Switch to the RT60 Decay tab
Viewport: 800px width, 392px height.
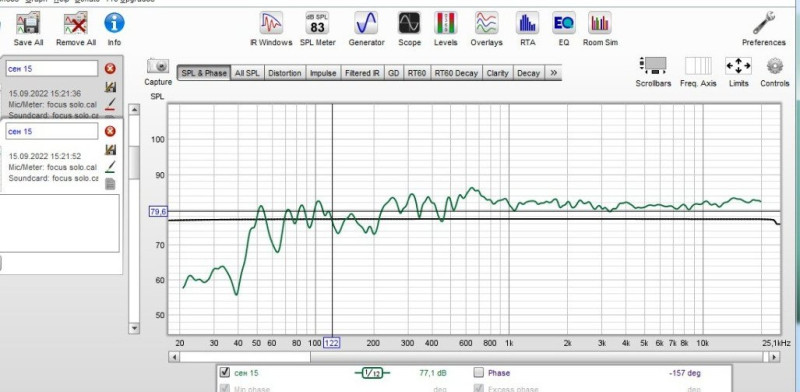[456, 73]
